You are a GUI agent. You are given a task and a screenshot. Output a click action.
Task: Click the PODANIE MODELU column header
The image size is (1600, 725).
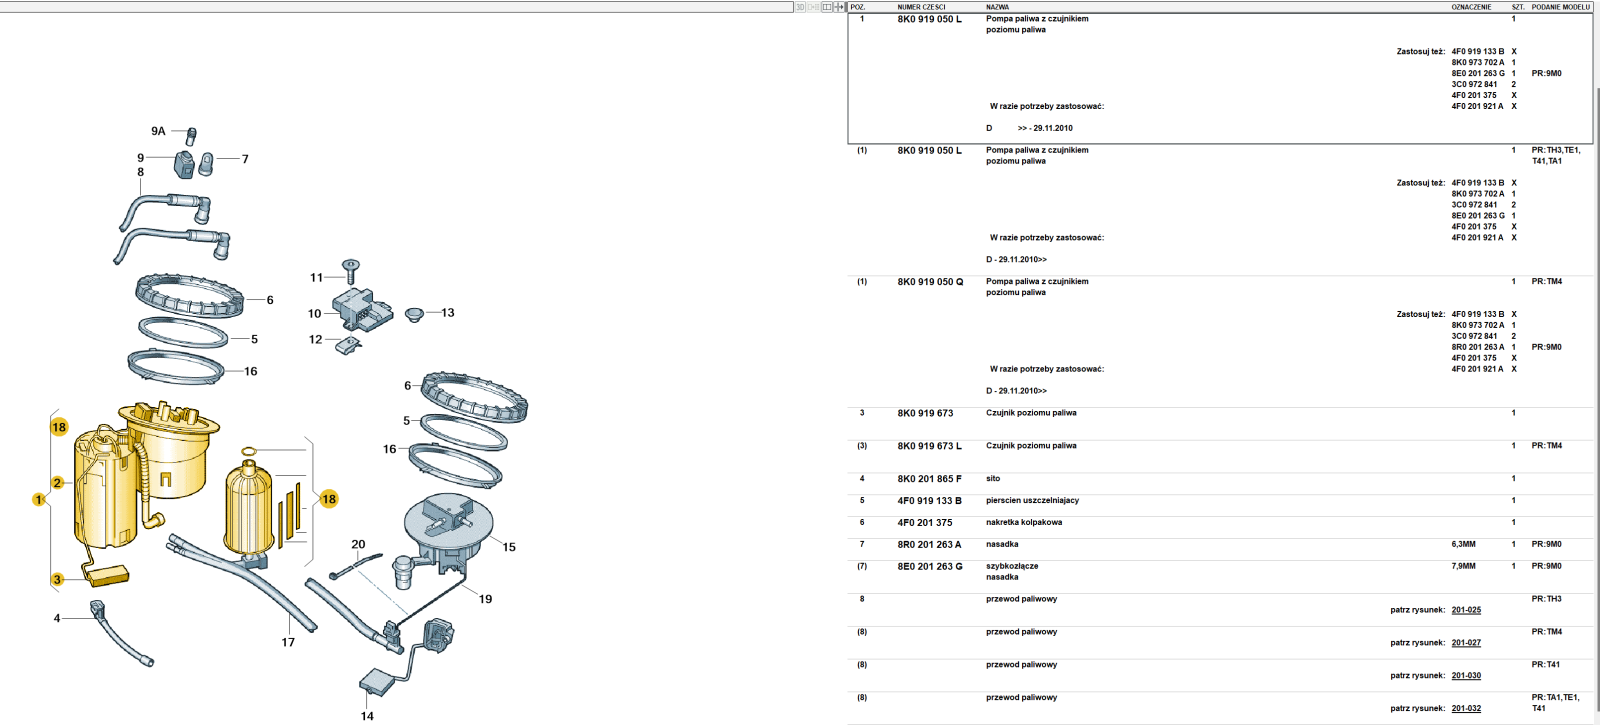[x=1560, y=7]
